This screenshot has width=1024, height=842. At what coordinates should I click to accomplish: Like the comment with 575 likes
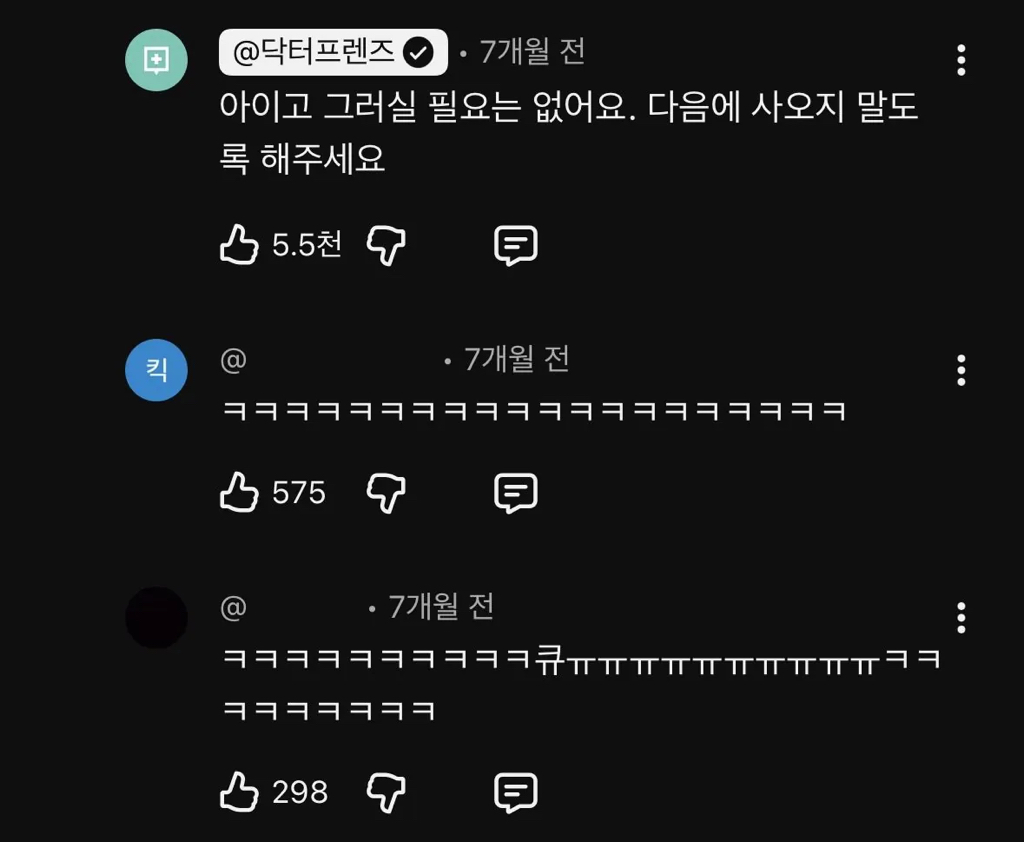coord(240,492)
